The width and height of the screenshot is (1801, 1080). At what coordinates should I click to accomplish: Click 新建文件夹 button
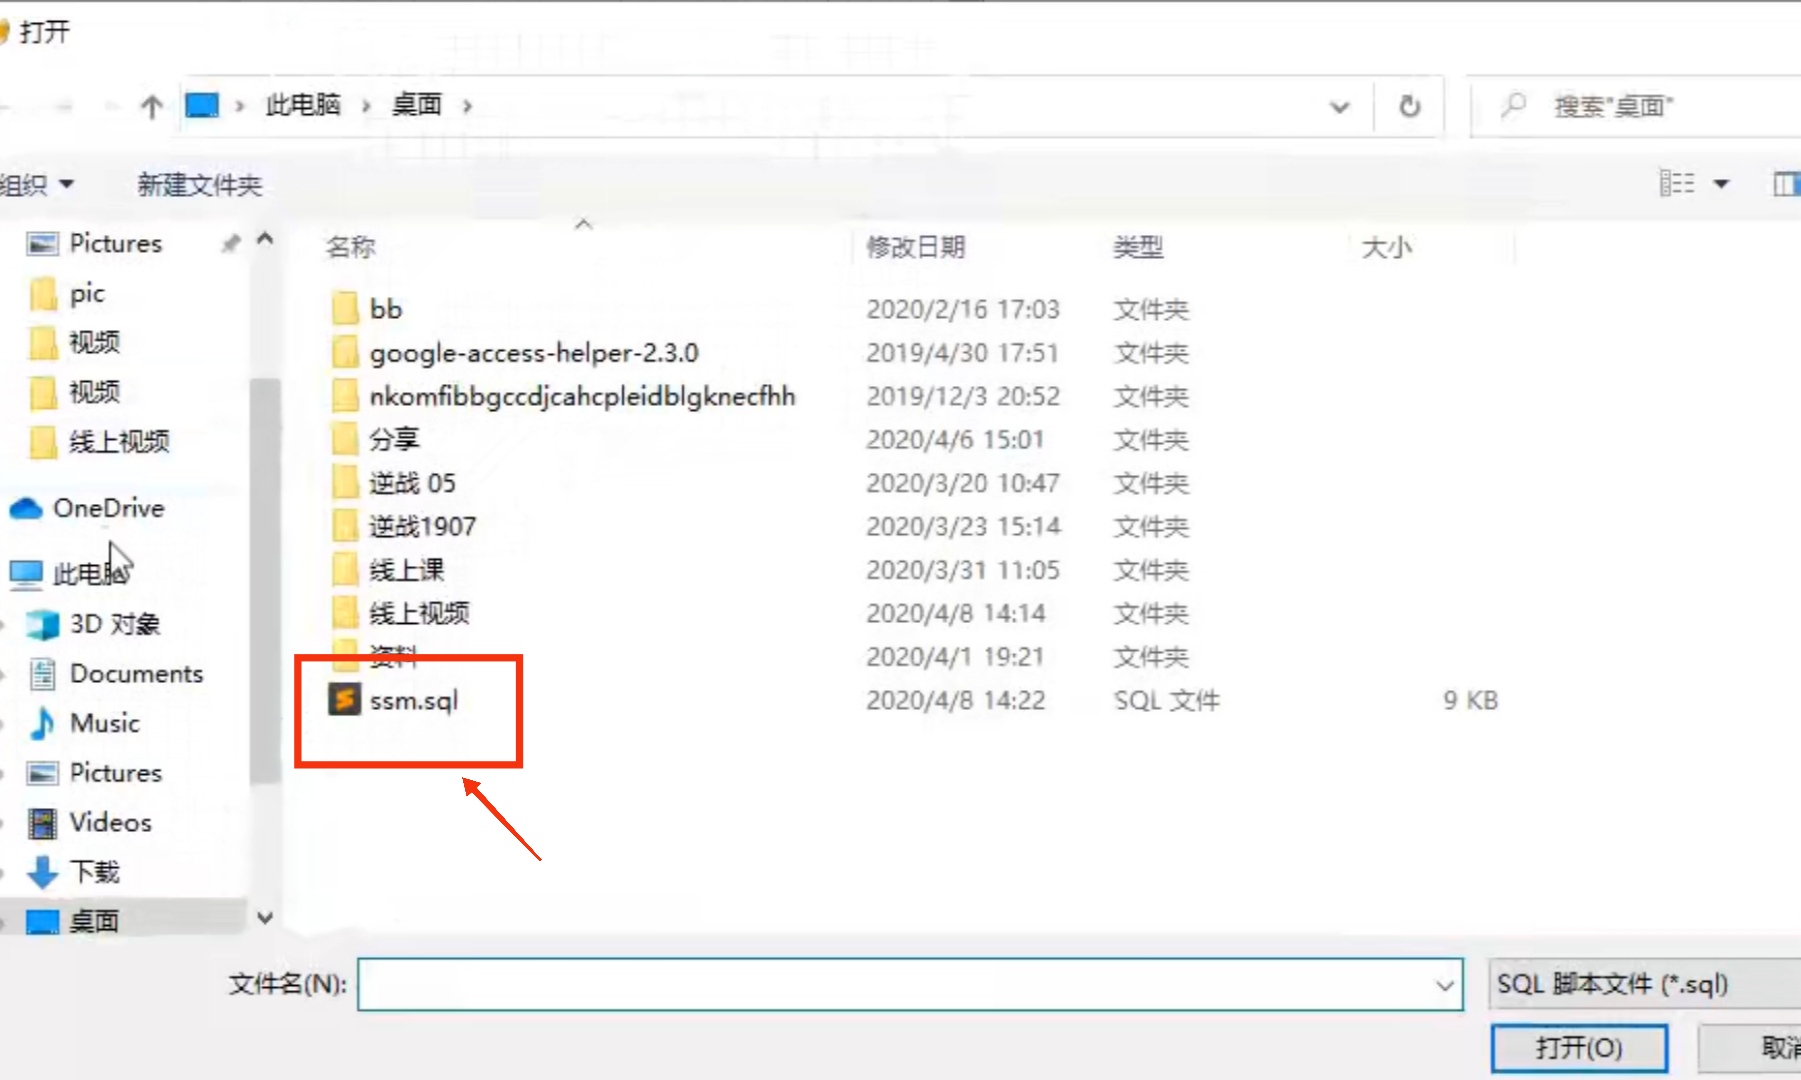click(200, 184)
